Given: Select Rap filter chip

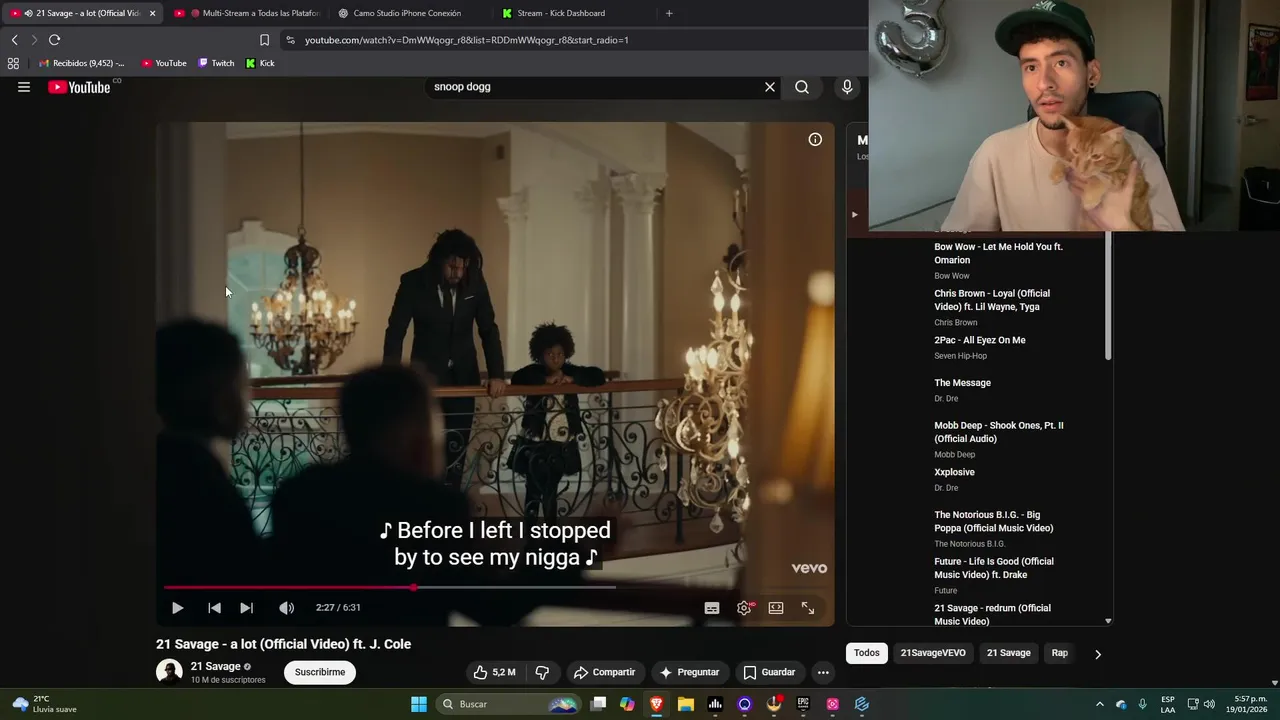Looking at the screenshot, I should [x=1059, y=653].
